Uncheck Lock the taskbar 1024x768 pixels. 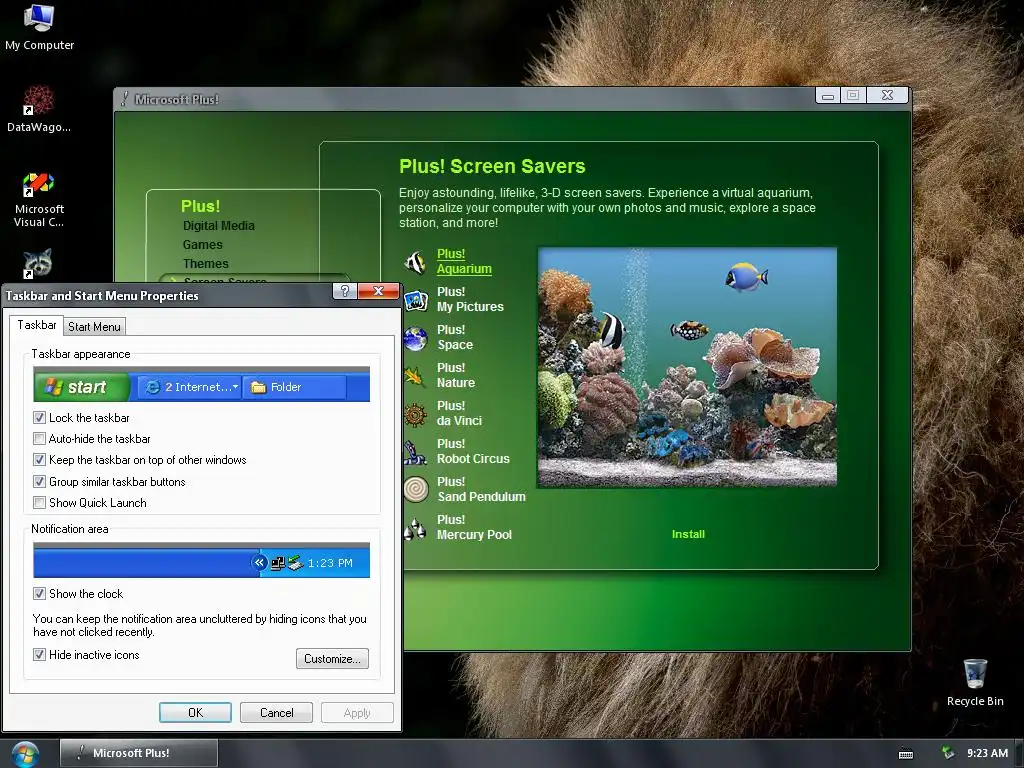coord(39,418)
